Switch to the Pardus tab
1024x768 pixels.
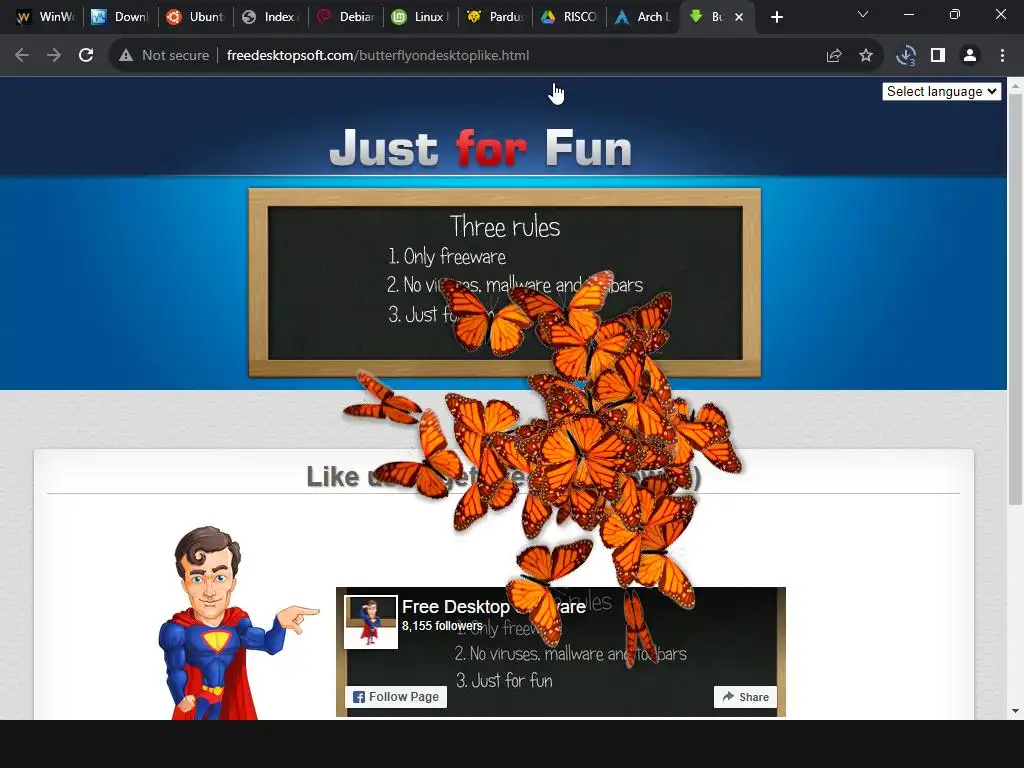pos(496,18)
